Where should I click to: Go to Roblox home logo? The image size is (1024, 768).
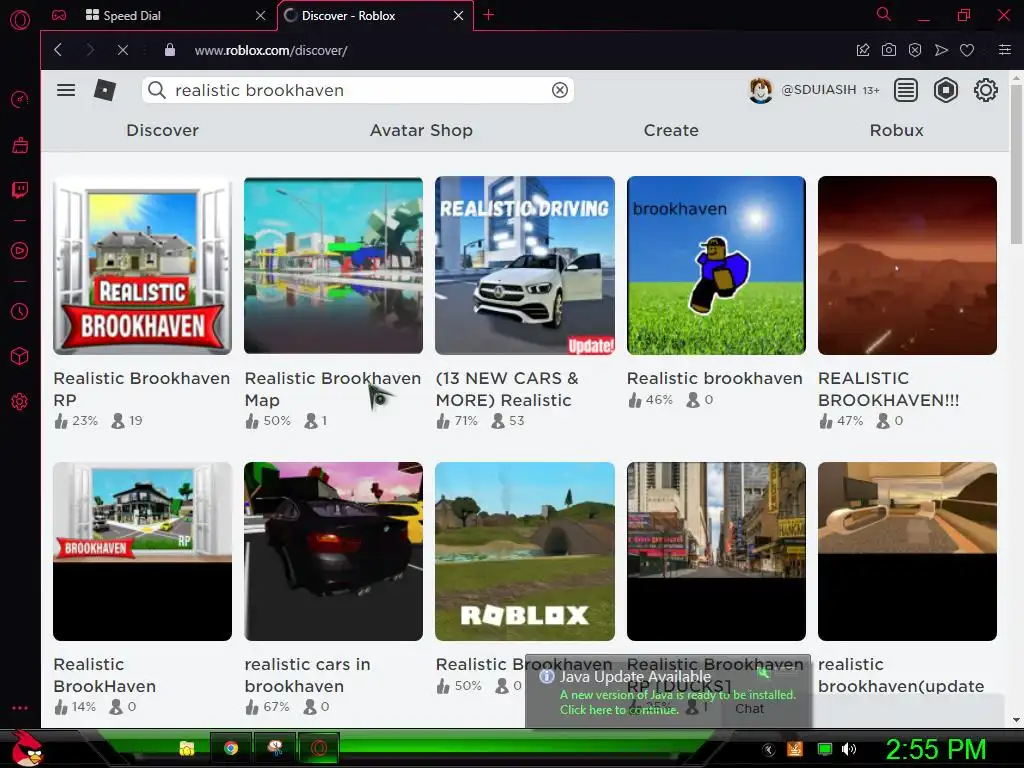coord(105,90)
